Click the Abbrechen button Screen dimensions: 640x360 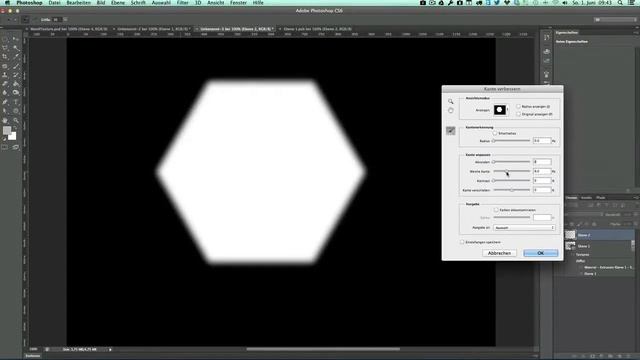pos(499,253)
